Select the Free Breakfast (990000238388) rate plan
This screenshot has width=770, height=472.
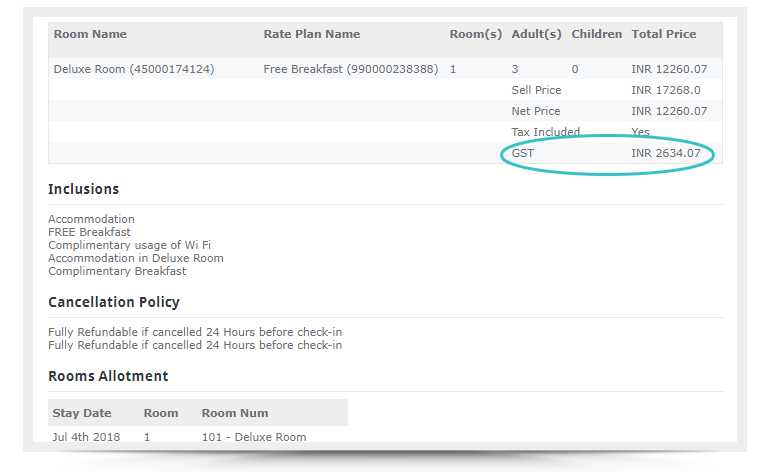(351, 69)
